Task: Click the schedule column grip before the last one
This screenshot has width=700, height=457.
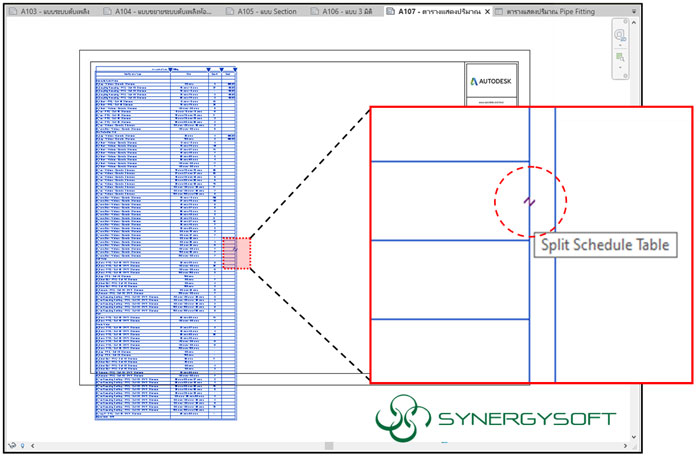Action: pyautogui.click(x=222, y=68)
